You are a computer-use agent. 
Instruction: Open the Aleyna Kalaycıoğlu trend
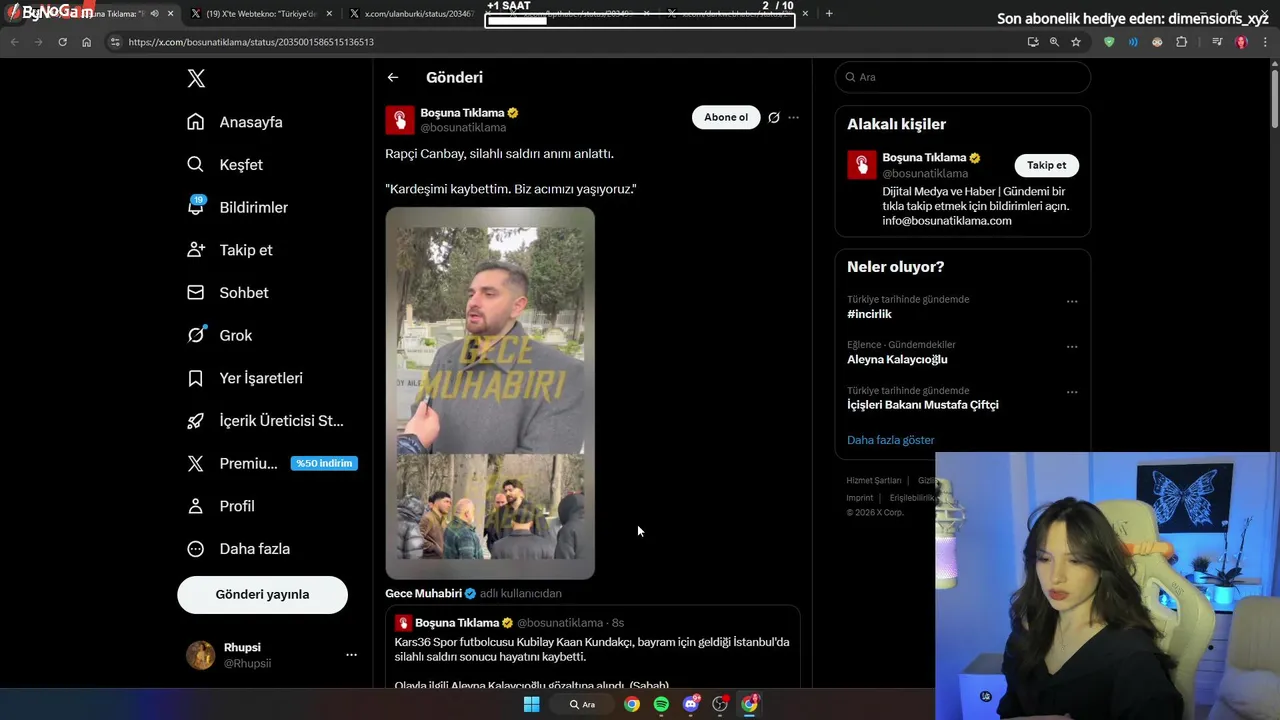[897, 359]
